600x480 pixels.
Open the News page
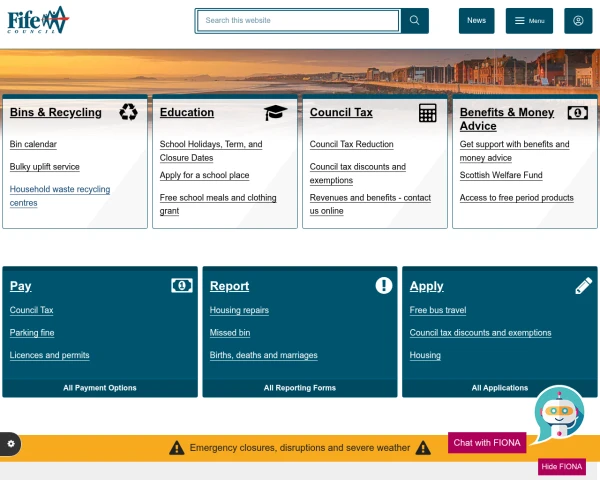(476, 21)
